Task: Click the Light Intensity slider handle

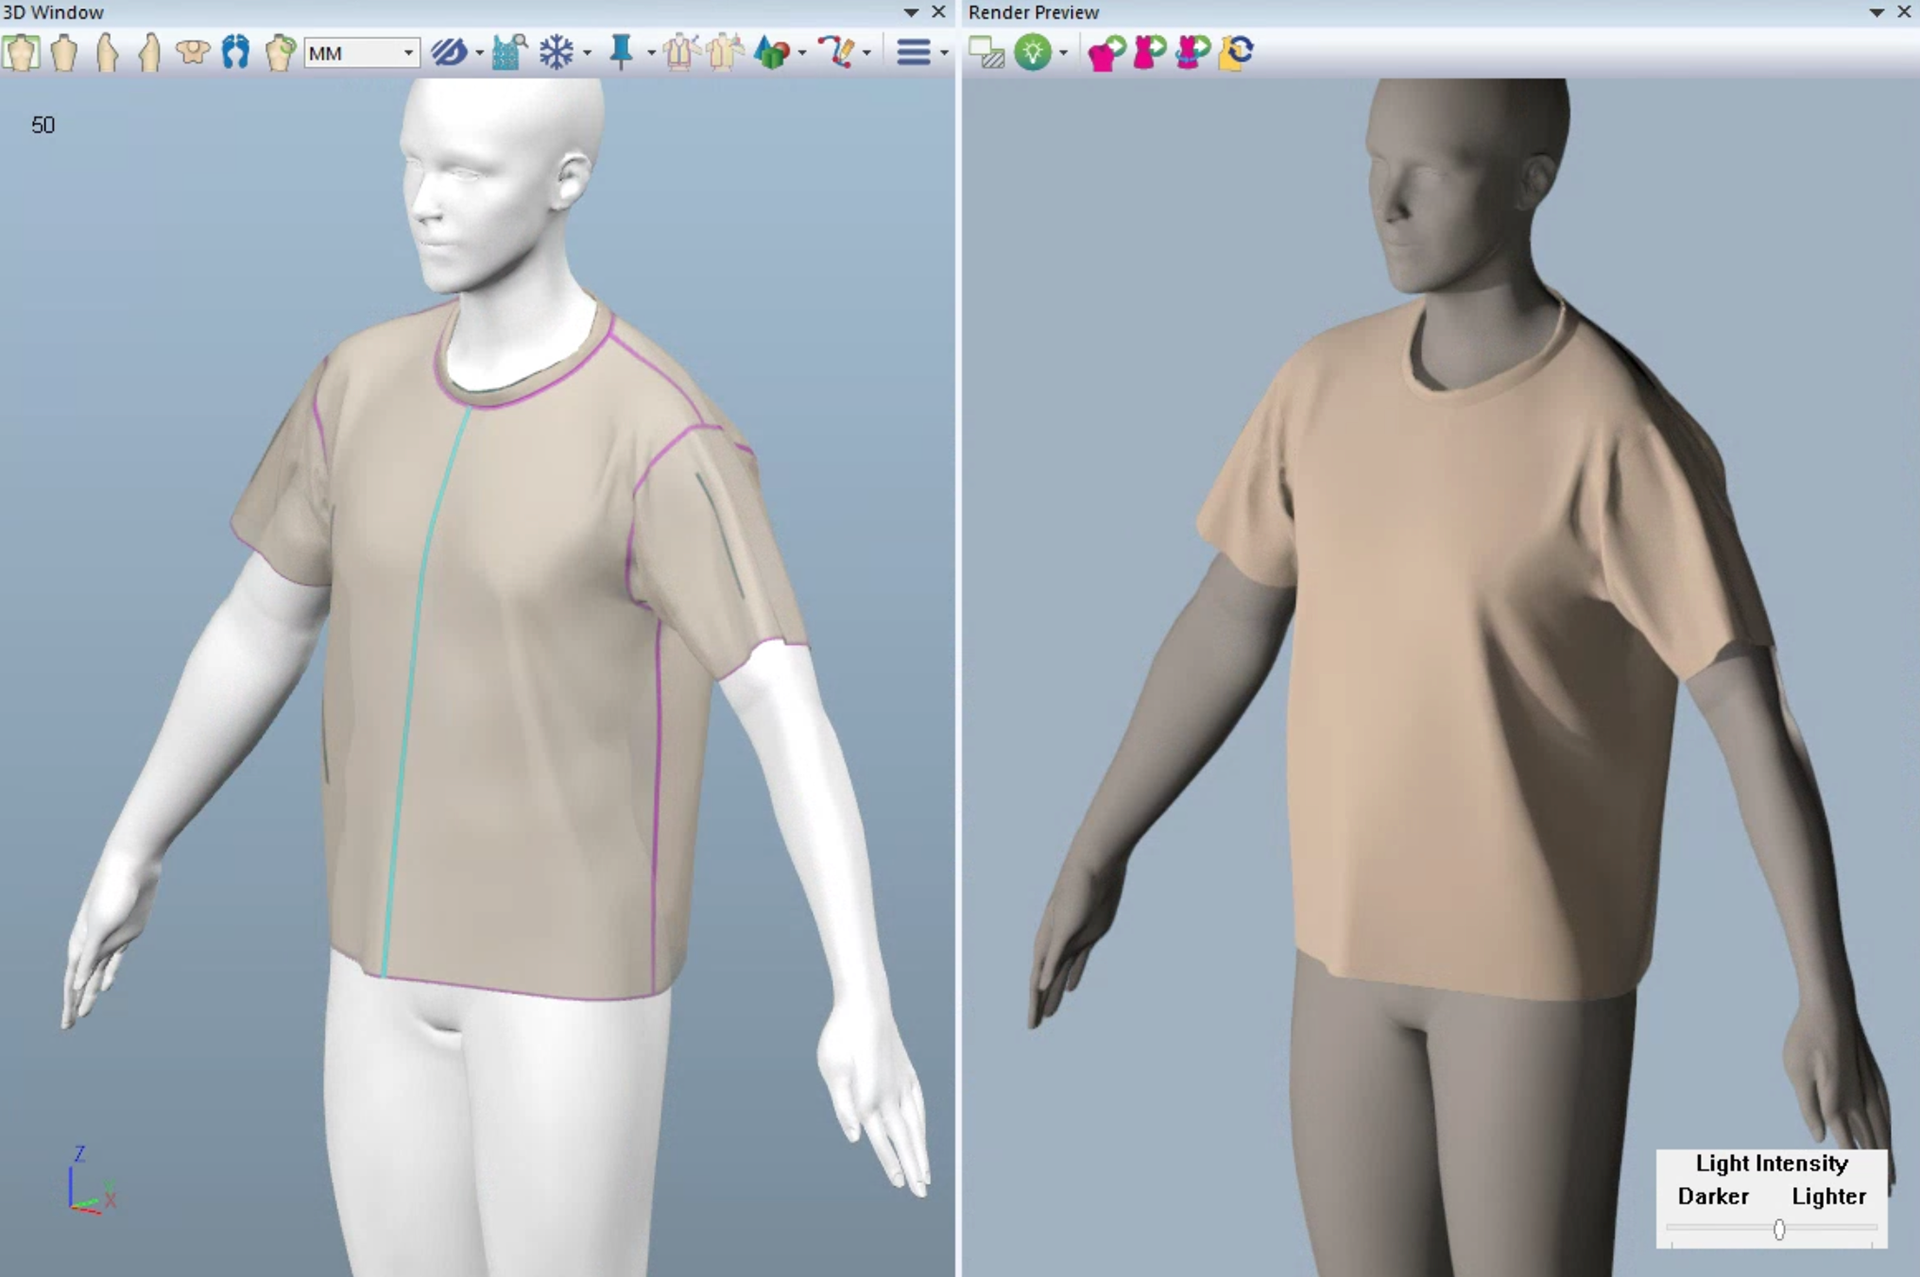Action: [x=1779, y=1230]
